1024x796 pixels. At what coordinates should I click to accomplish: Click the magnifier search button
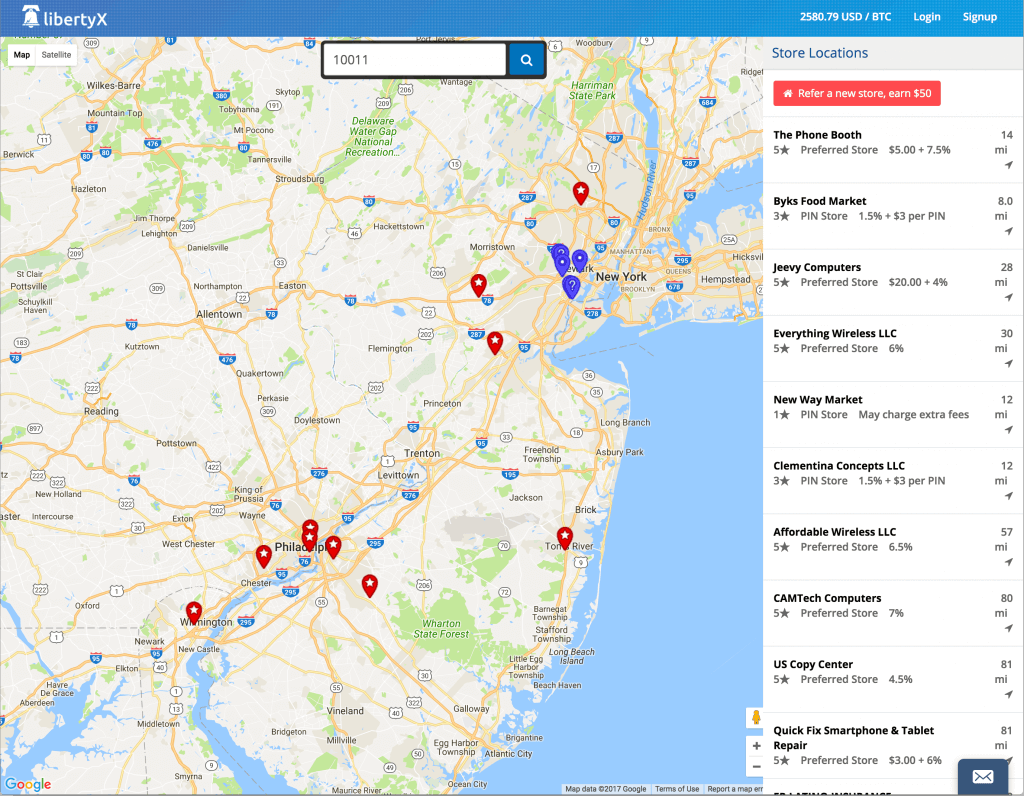tap(526, 60)
